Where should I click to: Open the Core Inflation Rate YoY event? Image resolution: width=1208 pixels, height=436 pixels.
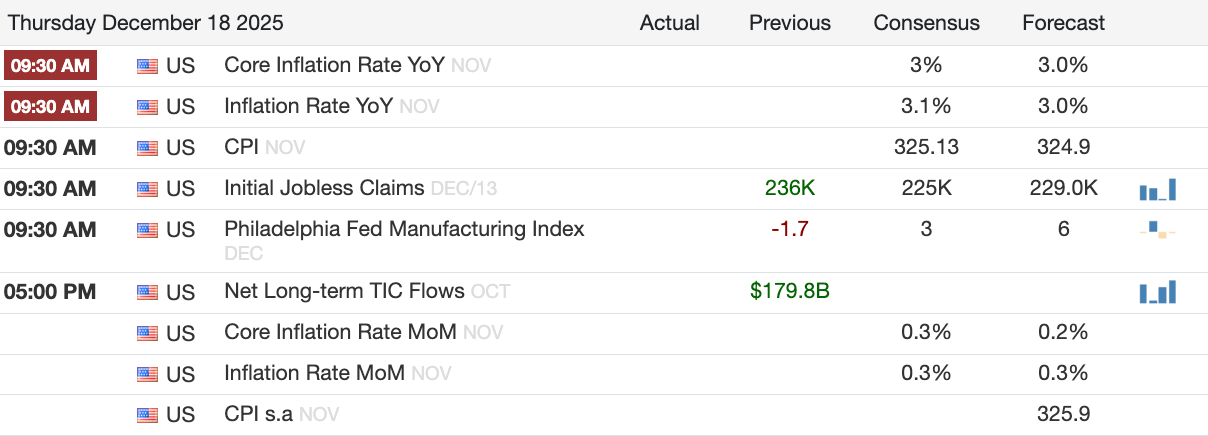coord(334,66)
